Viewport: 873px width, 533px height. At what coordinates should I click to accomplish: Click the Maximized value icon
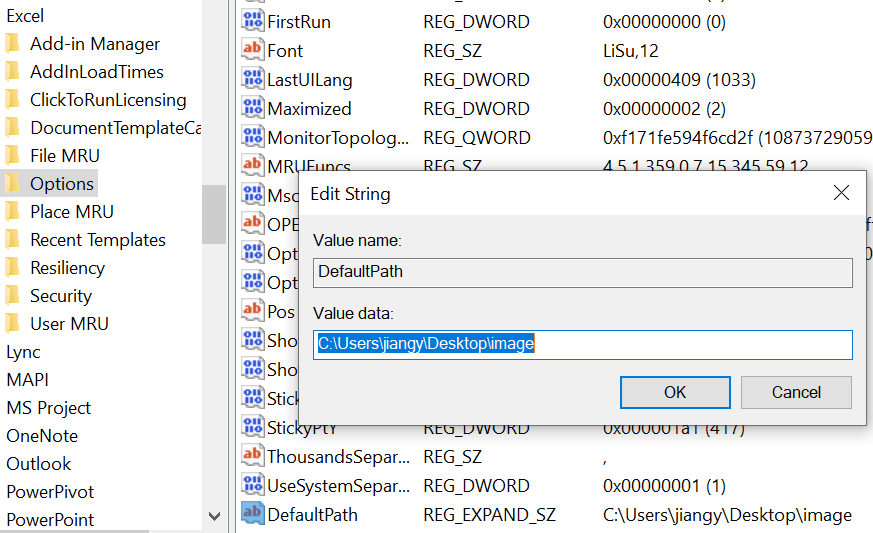pos(252,108)
